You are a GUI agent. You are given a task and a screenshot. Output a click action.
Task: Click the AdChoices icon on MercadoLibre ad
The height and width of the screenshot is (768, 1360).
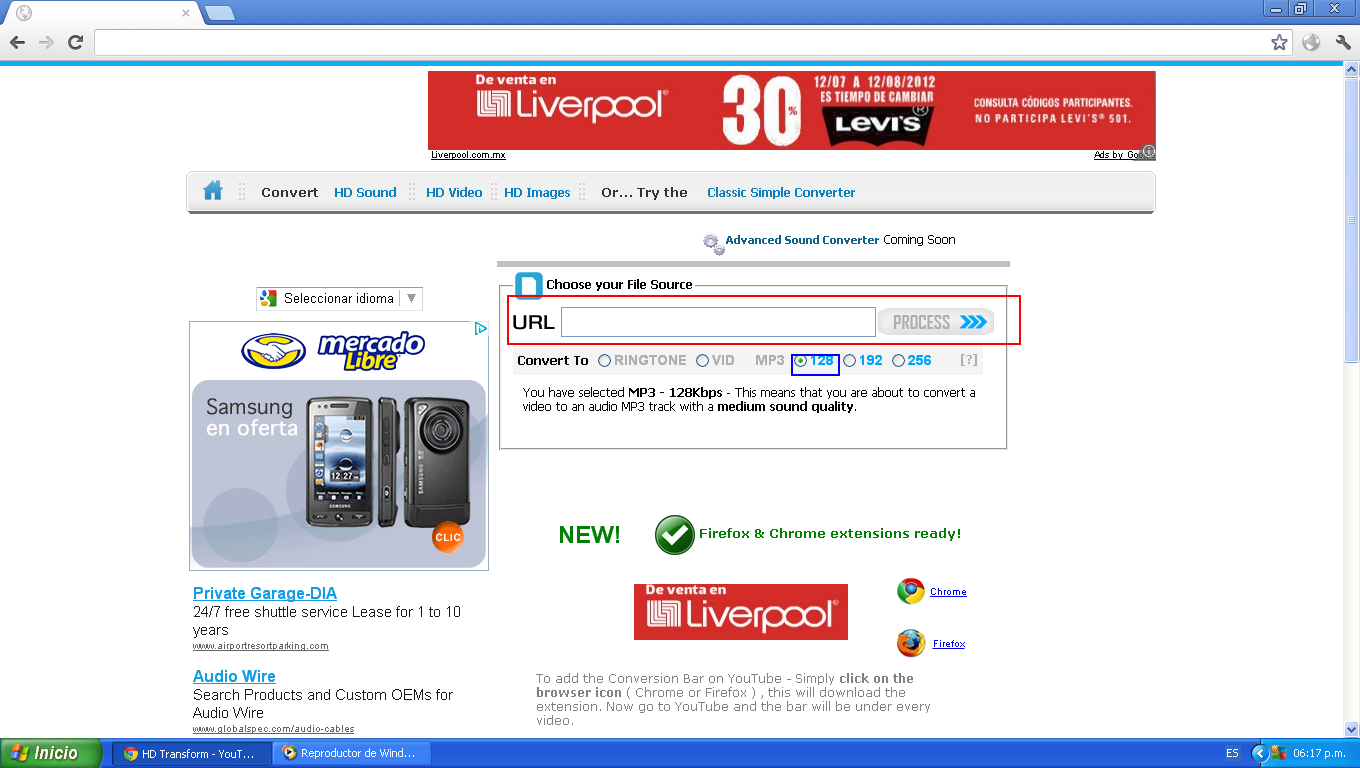pos(481,328)
